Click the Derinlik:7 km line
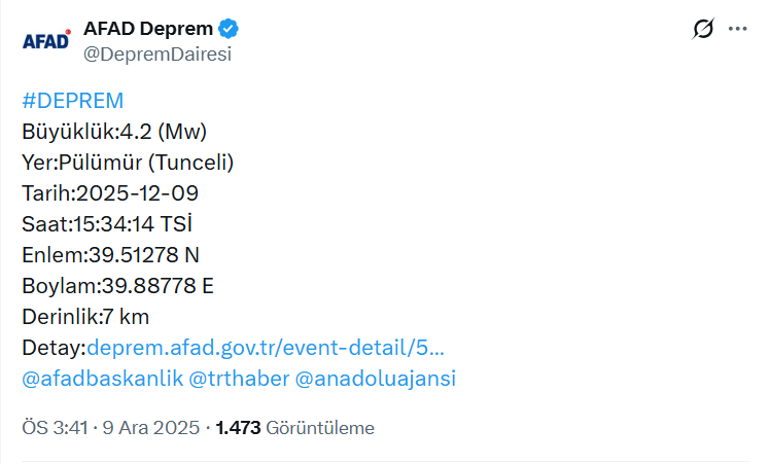770x464 pixels. pyautogui.click(x=85, y=317)
